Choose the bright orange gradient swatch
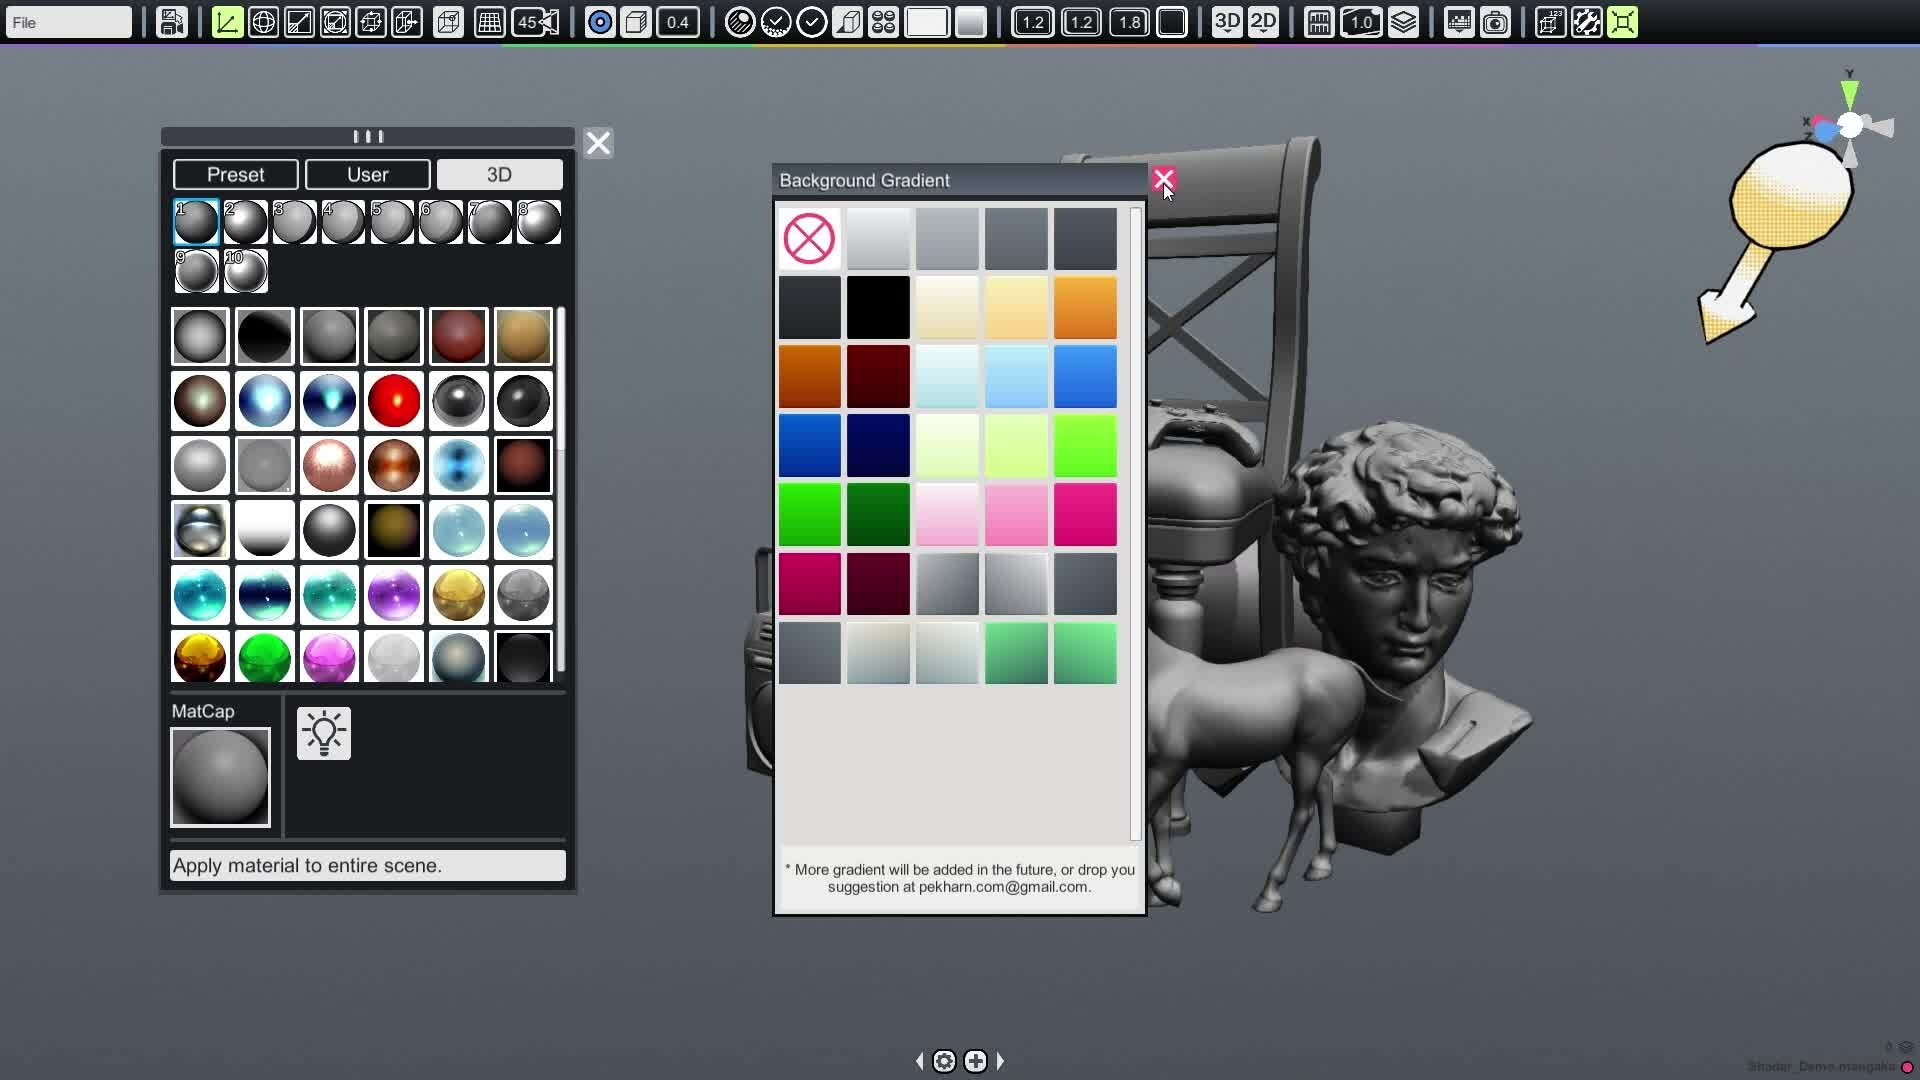Image resolution: width=1920 pixels, height=1080 pixels. 1085,308
